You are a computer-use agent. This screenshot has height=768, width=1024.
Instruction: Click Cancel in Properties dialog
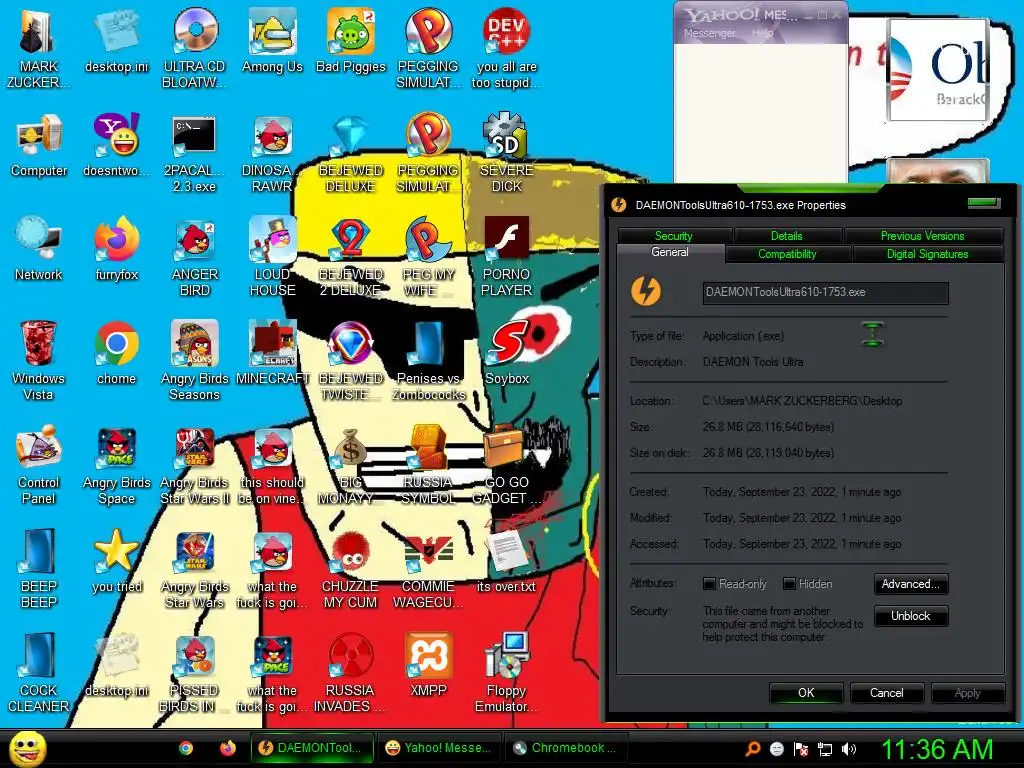coord(886,693)
